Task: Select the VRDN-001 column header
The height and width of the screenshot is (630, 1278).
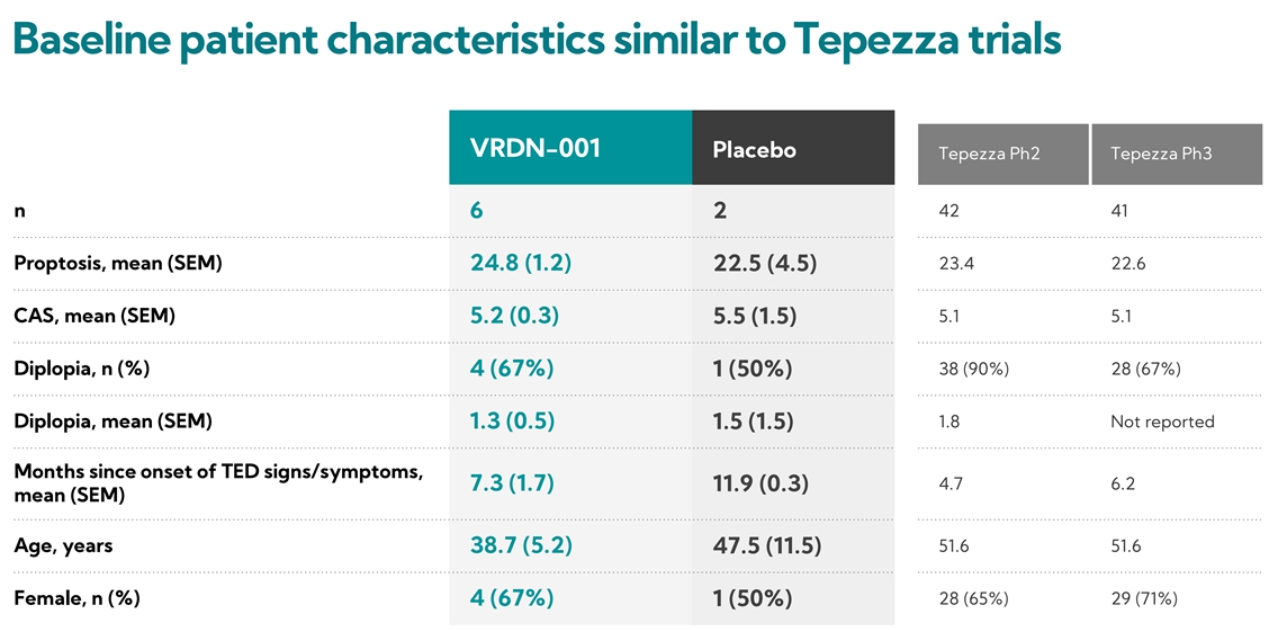Action: (535, 148)
